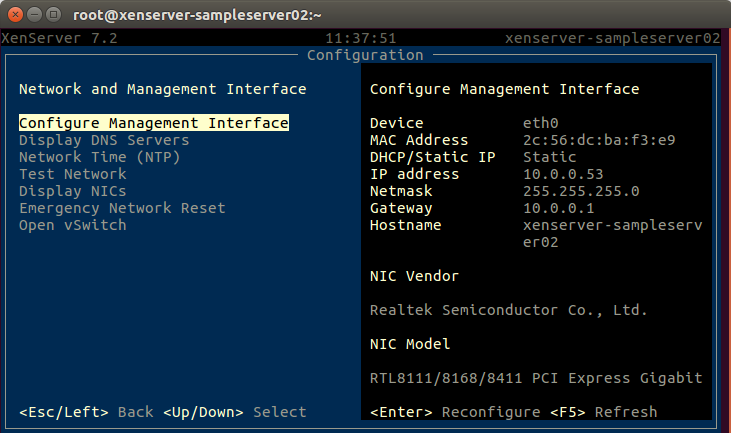Image resolution: width=731 pixels, height=433 pixels.
Task: Maximize the terminal window
Action: [54, 14]
